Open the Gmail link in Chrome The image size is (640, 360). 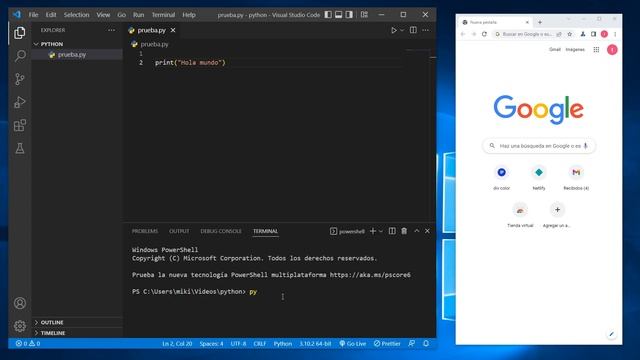pyautogui.click(x=554, y=49)
